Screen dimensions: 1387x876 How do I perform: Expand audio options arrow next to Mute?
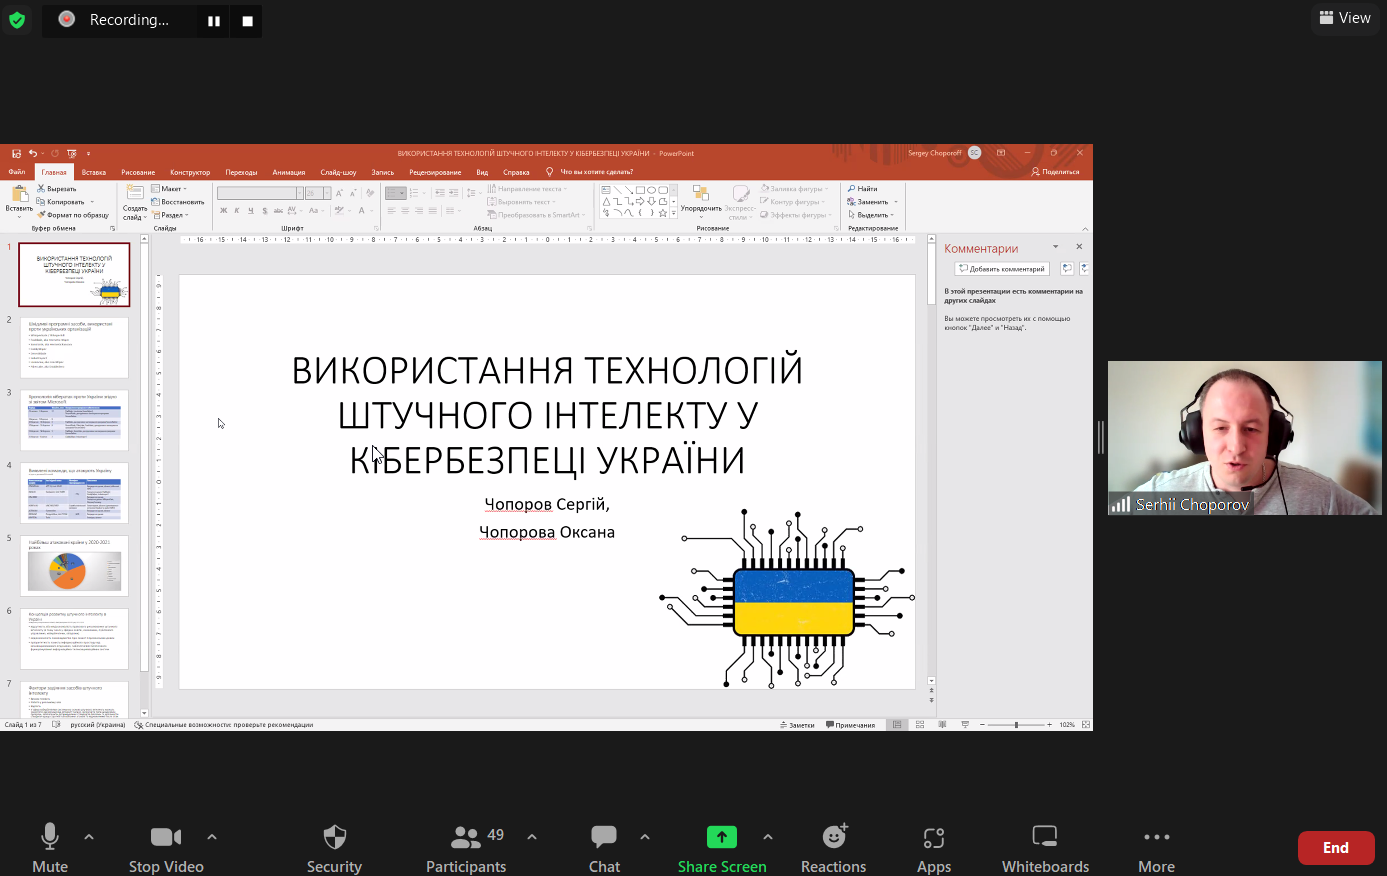click(x=89, y=837)
